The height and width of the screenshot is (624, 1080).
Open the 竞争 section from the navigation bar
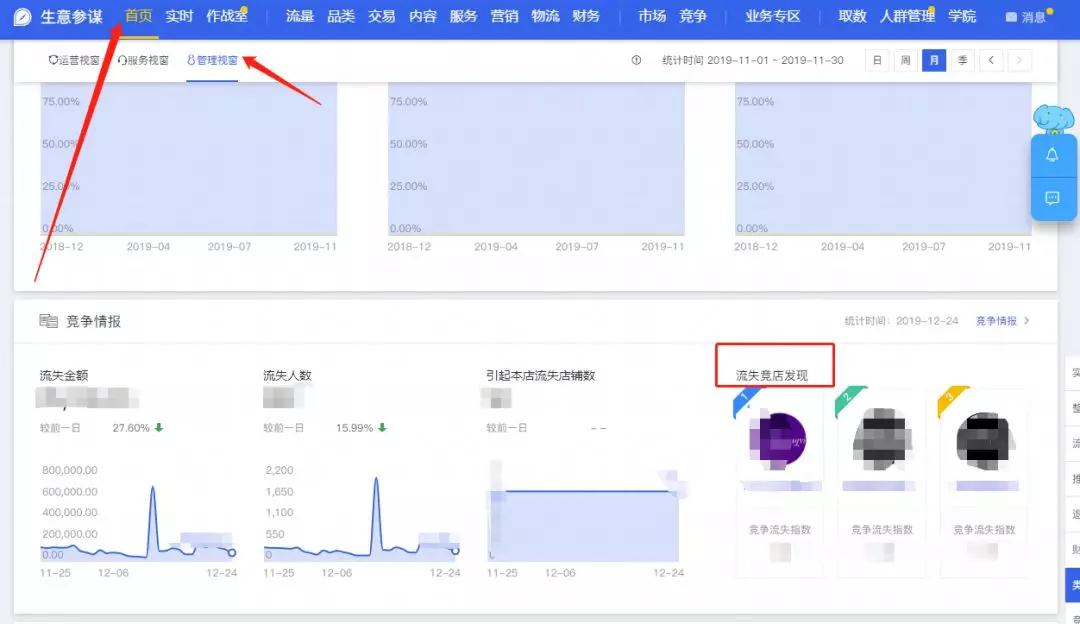point(694,15)
